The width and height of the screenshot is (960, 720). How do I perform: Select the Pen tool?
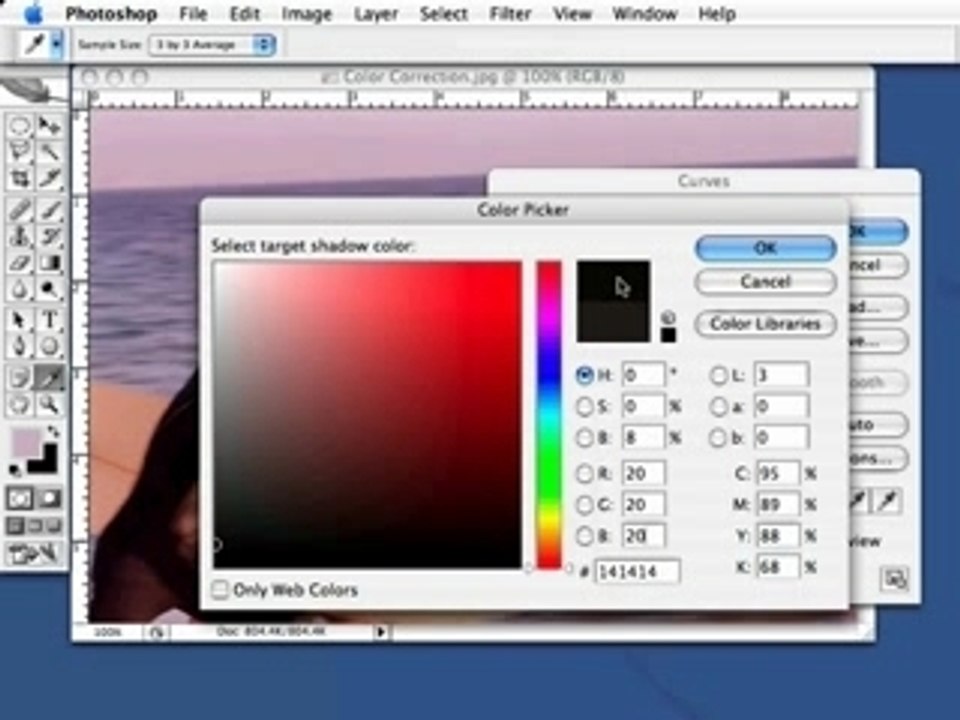20,346
